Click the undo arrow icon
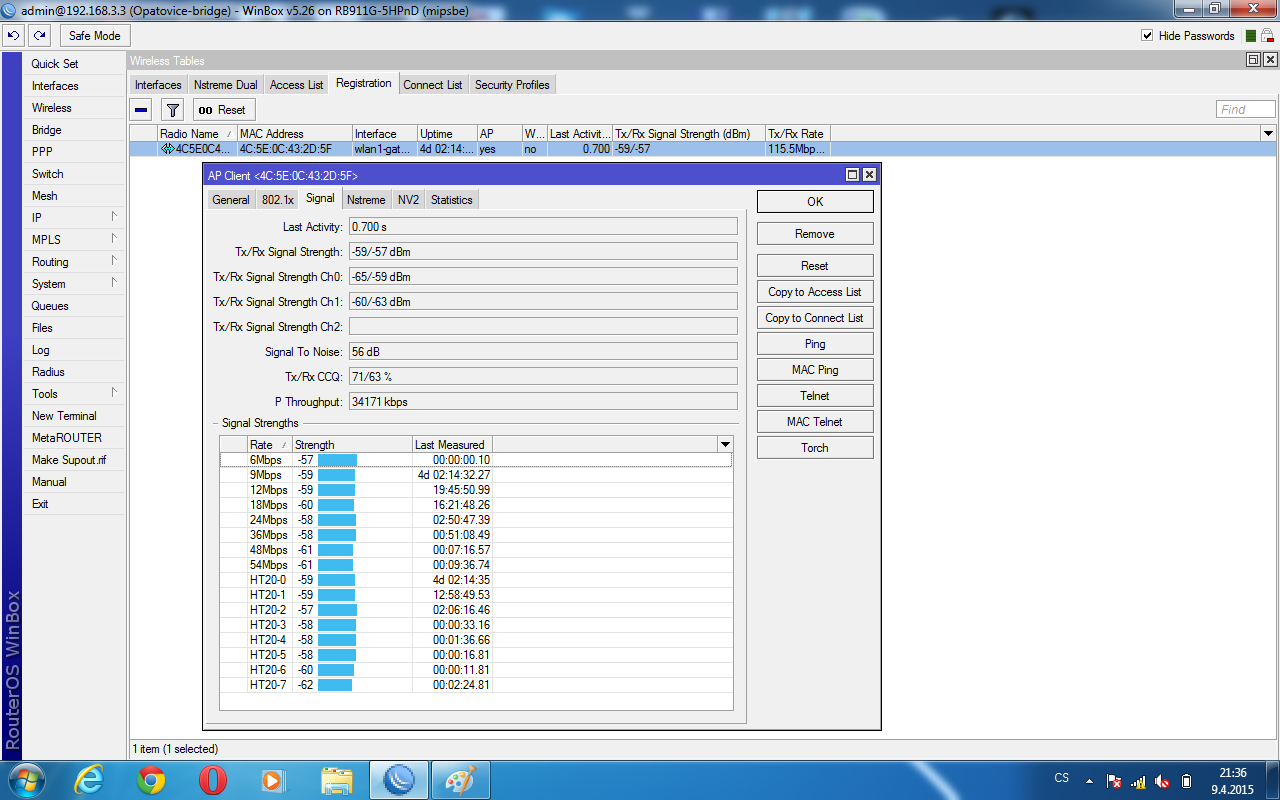Viewport: 1280px width, 800px height. (13, 36)
